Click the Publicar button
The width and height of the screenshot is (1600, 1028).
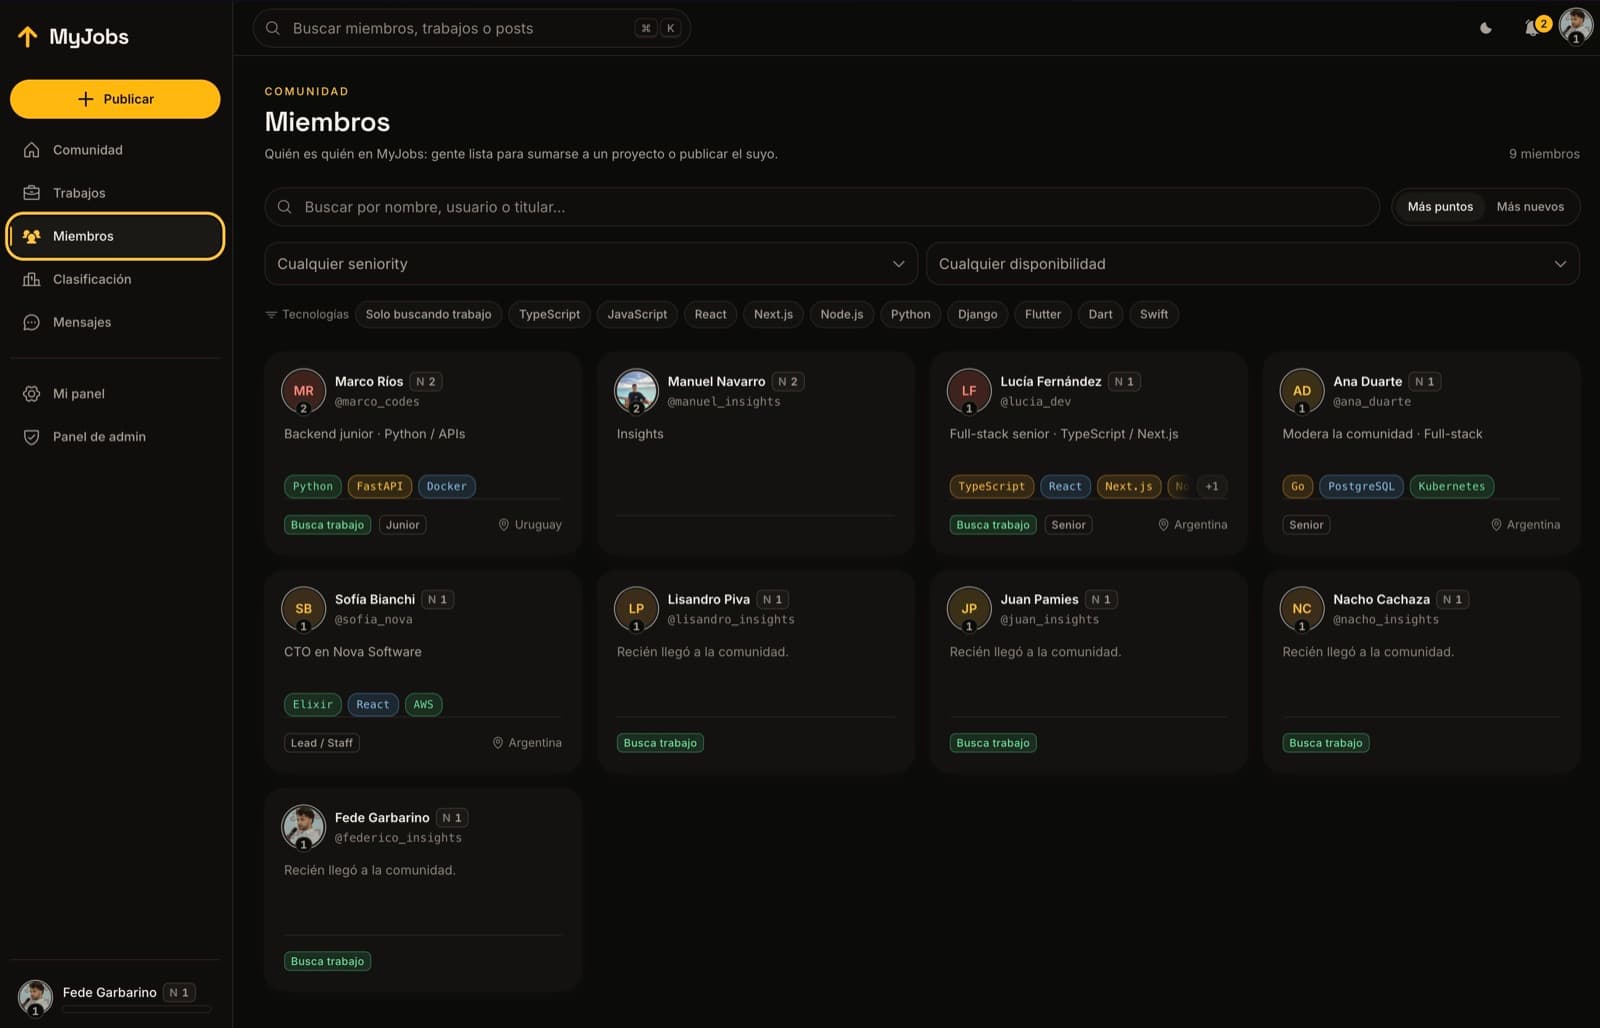(115, 99)
